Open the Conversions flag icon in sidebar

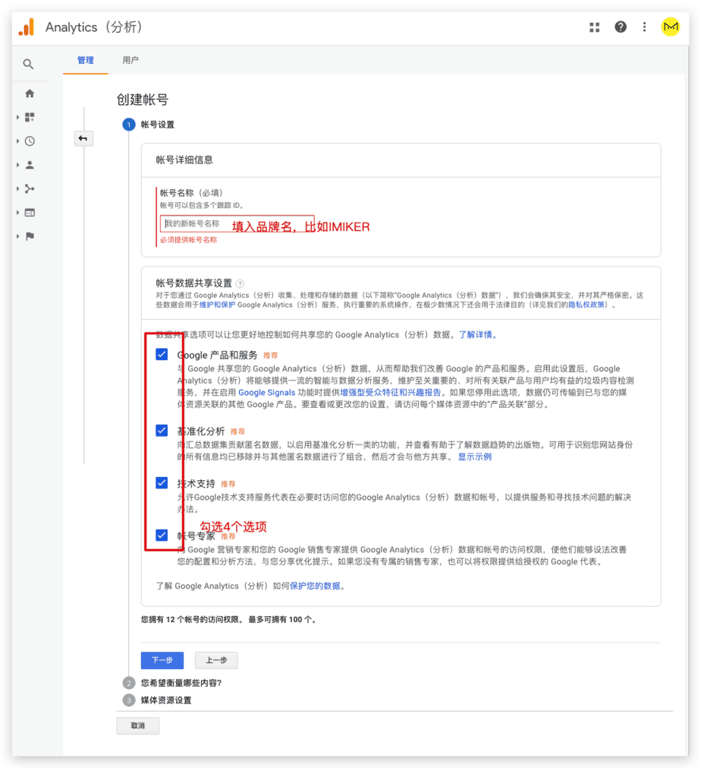pyautogui.click(x=30, y=236)
